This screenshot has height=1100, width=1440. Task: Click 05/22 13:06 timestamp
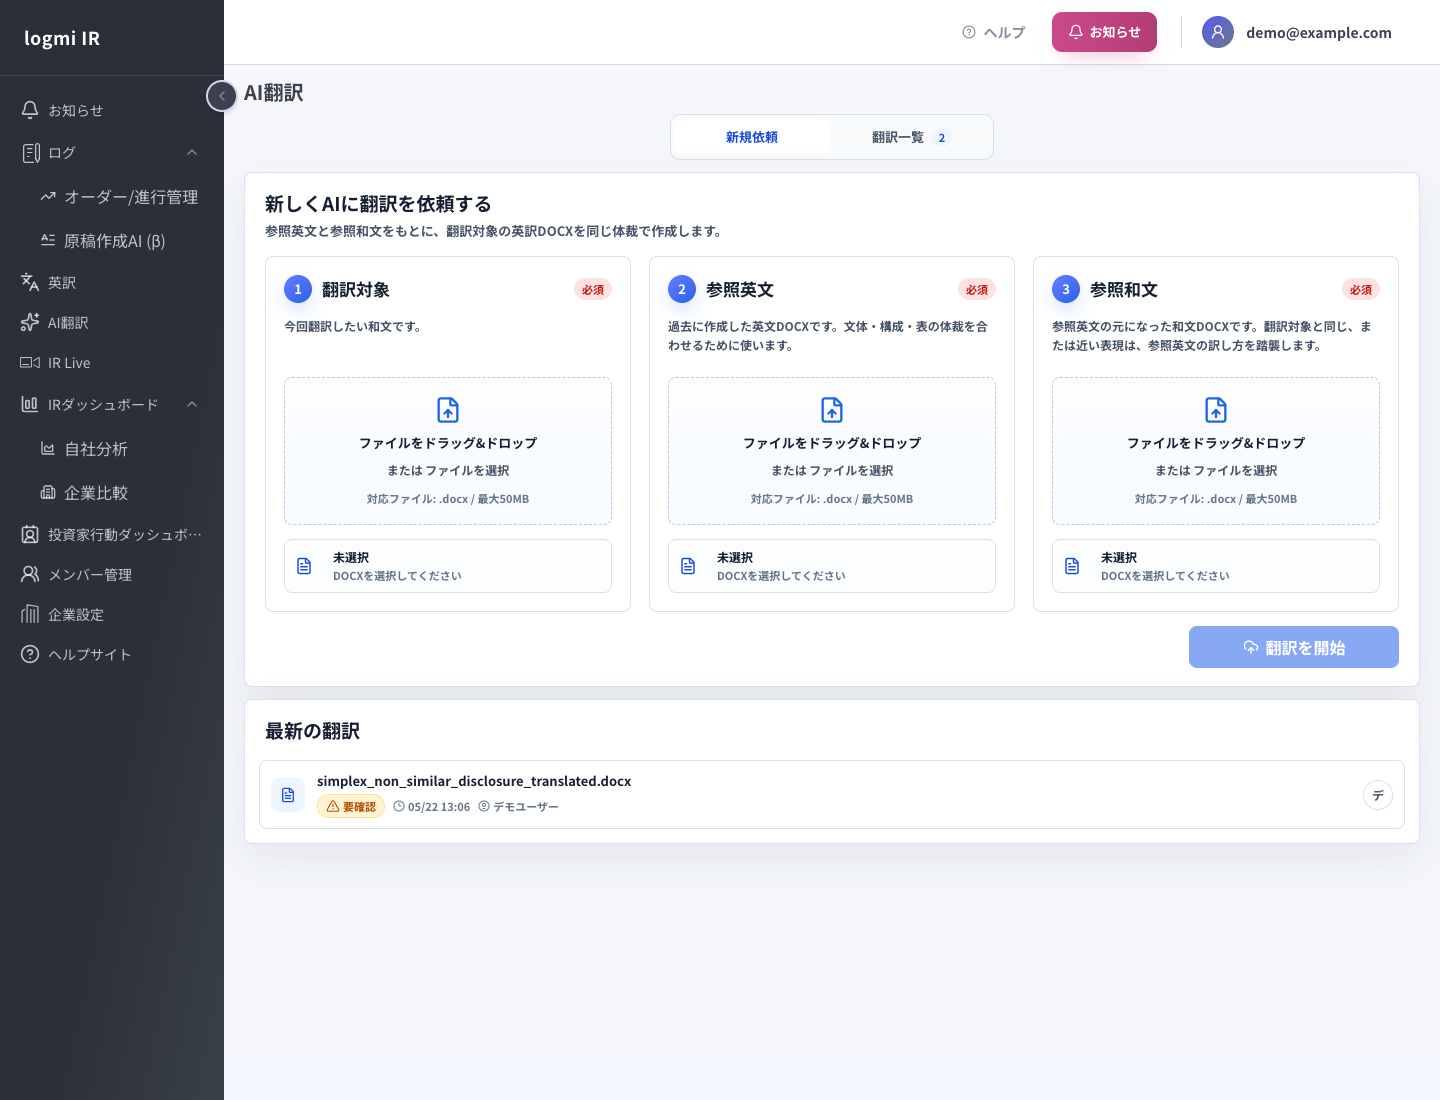(432, 807)
